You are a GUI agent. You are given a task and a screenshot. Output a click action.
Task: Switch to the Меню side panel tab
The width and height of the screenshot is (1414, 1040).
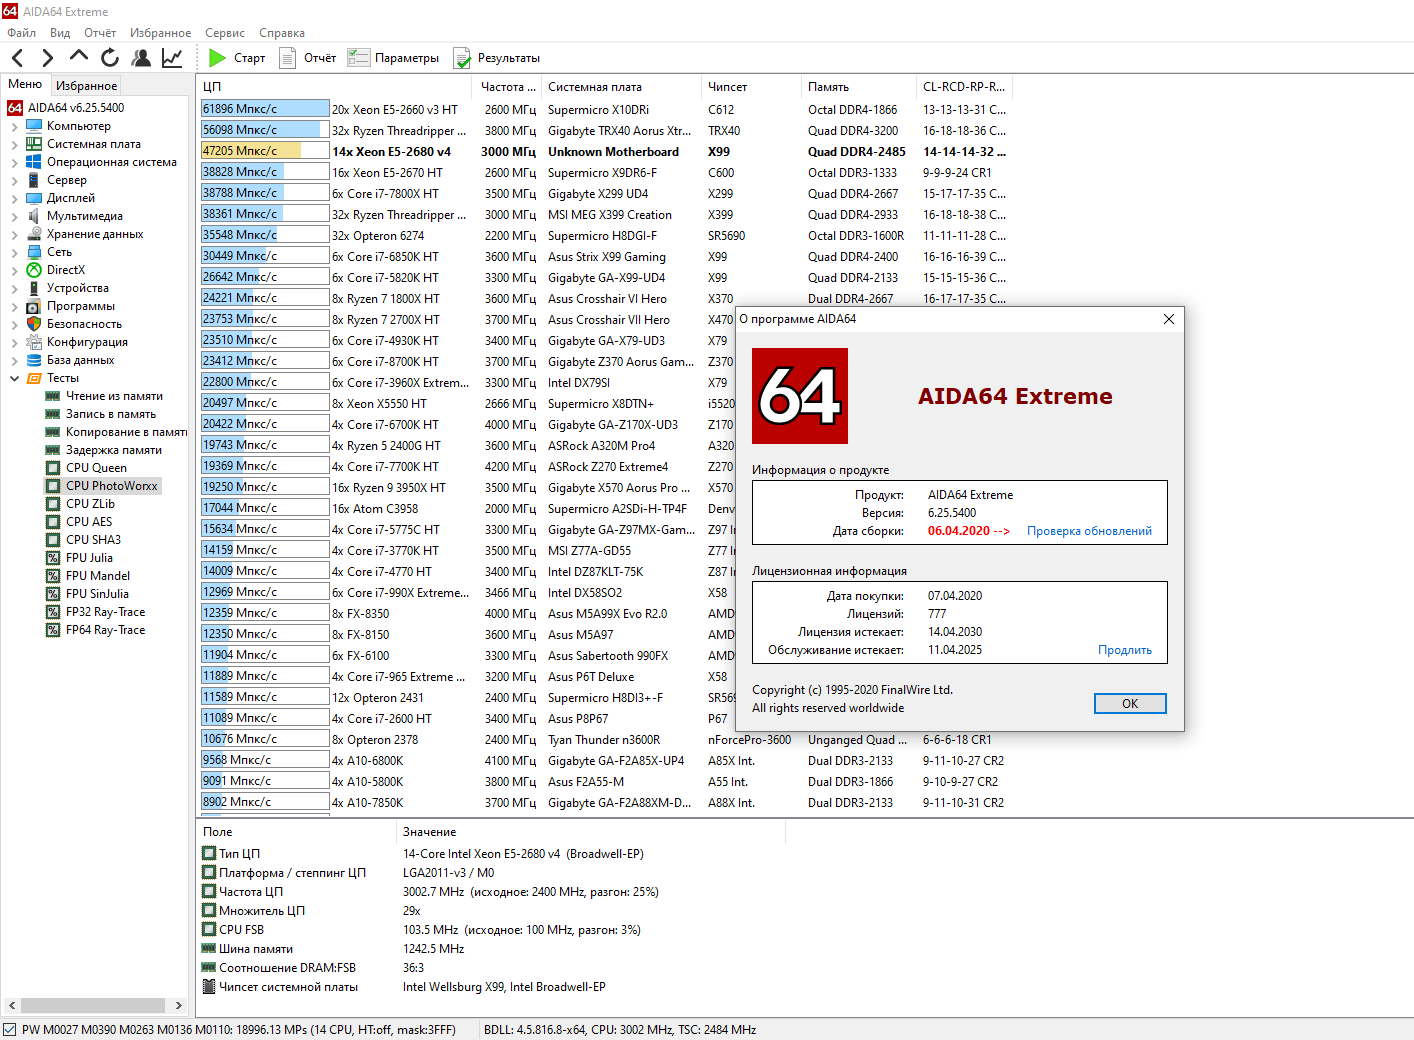tap(25, 84)
